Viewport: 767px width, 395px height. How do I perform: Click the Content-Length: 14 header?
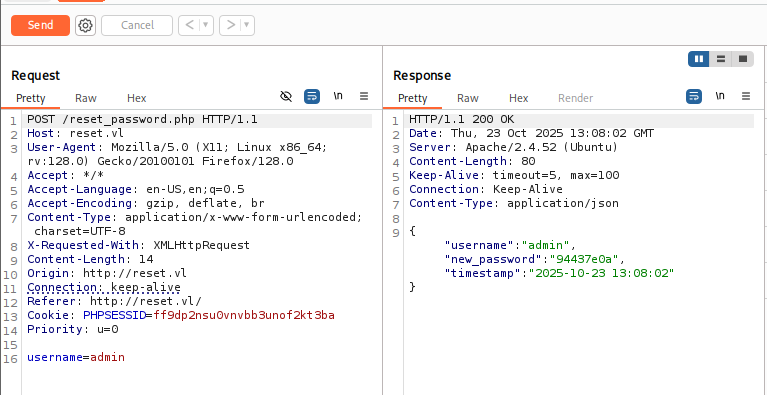tap(90, 259)
